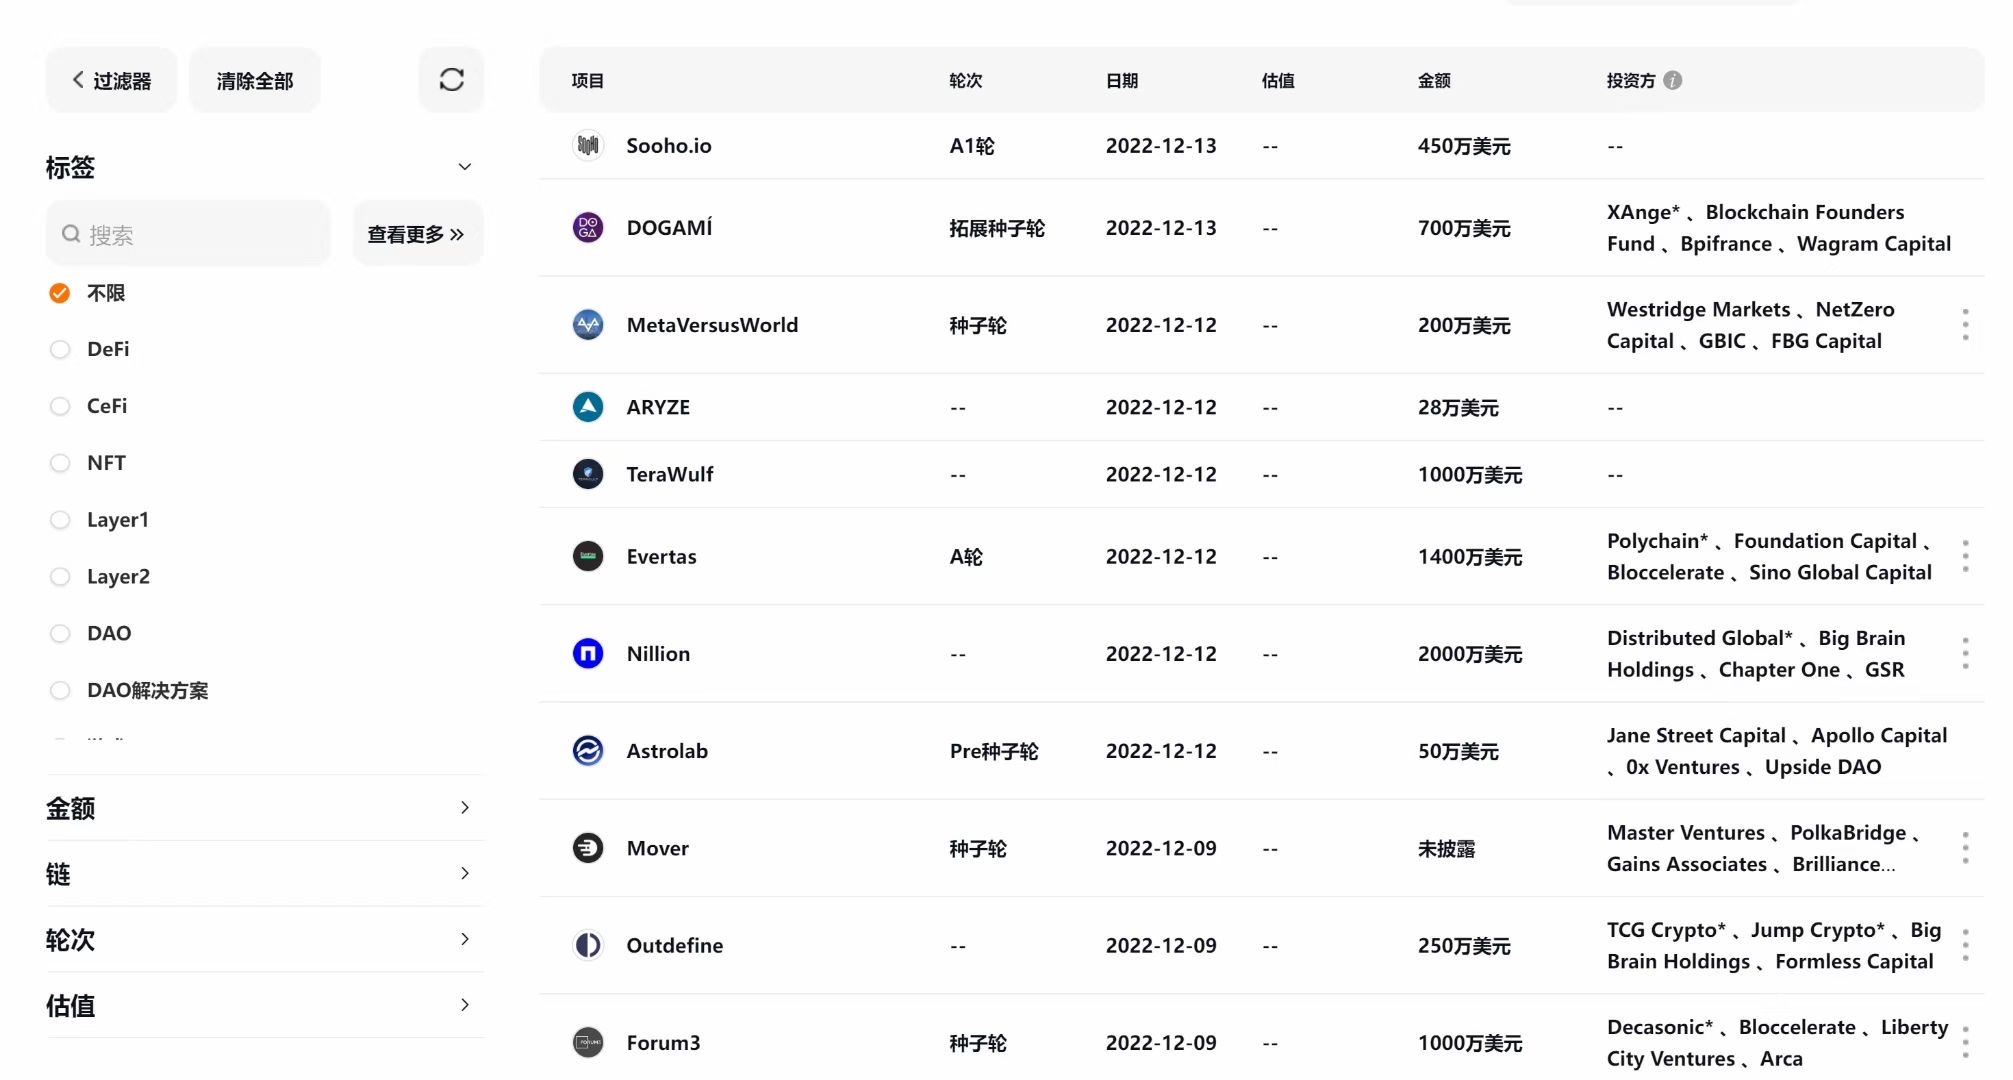Click the info icon next to 投资方
The height and width of the screenshot is (1080, 2013).
1672,80
